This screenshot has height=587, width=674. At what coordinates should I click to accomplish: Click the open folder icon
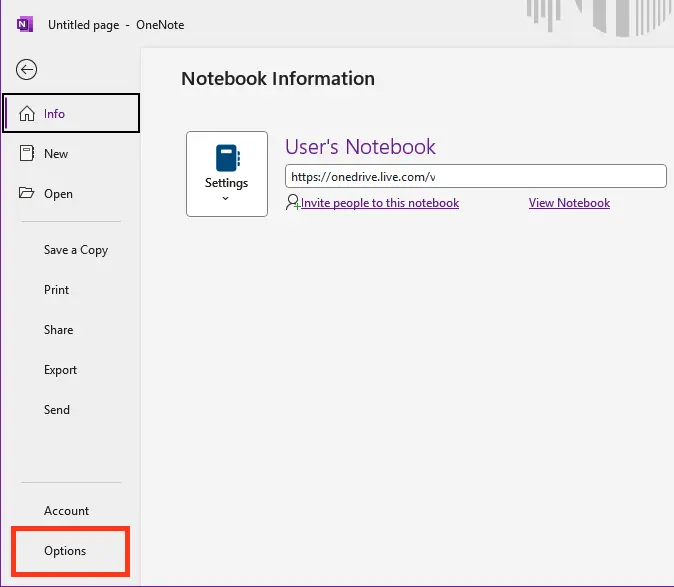(27, 194)
